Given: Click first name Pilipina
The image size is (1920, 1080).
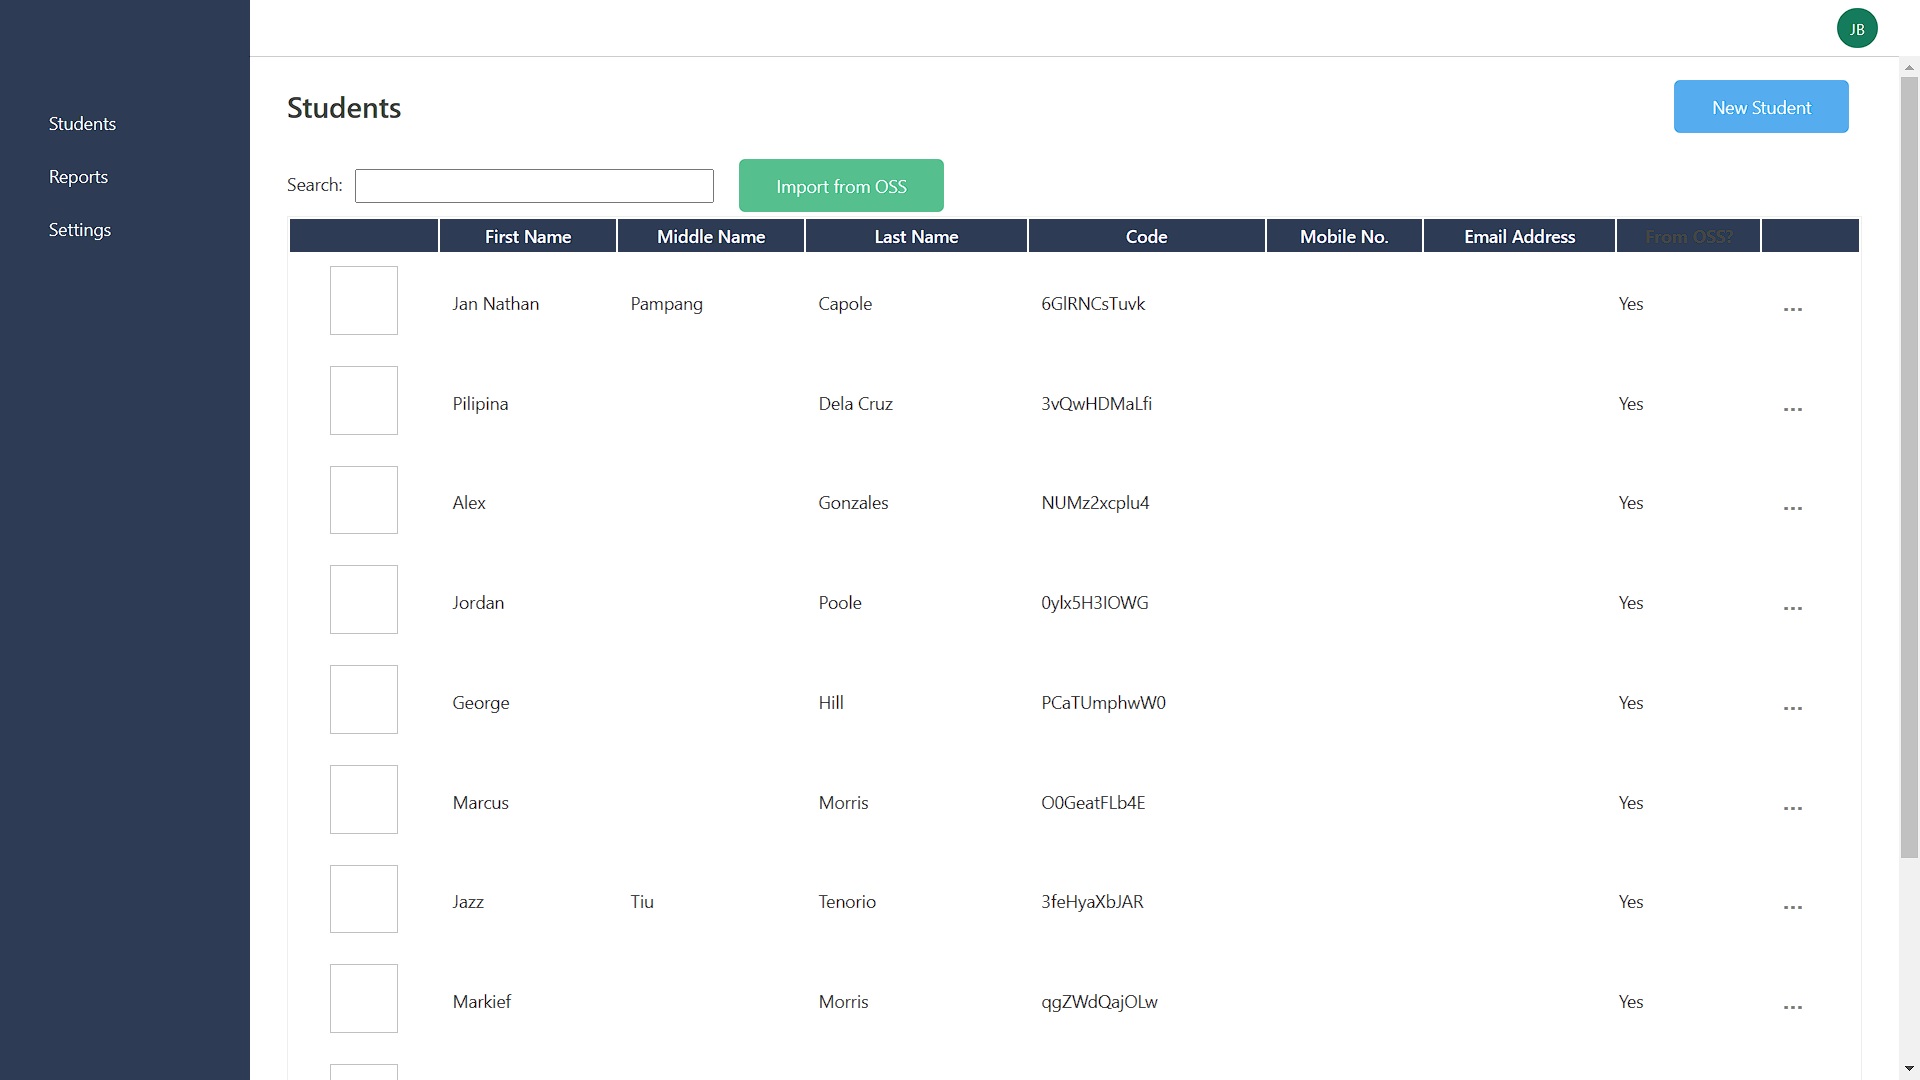Looking at the screenshot, I should [480, 404].
